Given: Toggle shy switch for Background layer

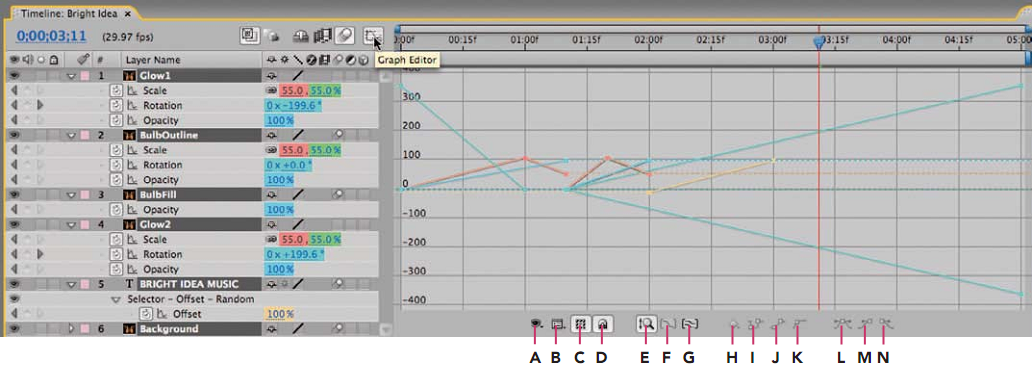Looking at the screenshot, I should point(271,329).
